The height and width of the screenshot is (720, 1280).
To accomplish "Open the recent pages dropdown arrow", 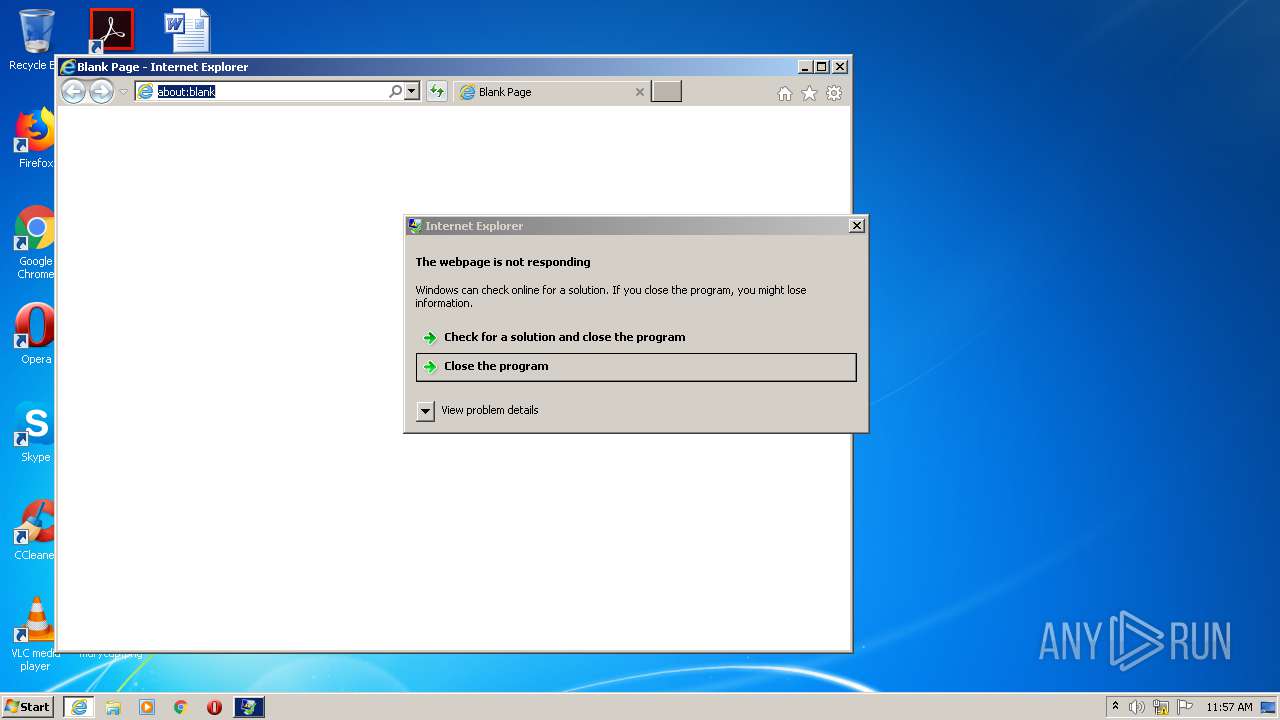I will point(124,92).
